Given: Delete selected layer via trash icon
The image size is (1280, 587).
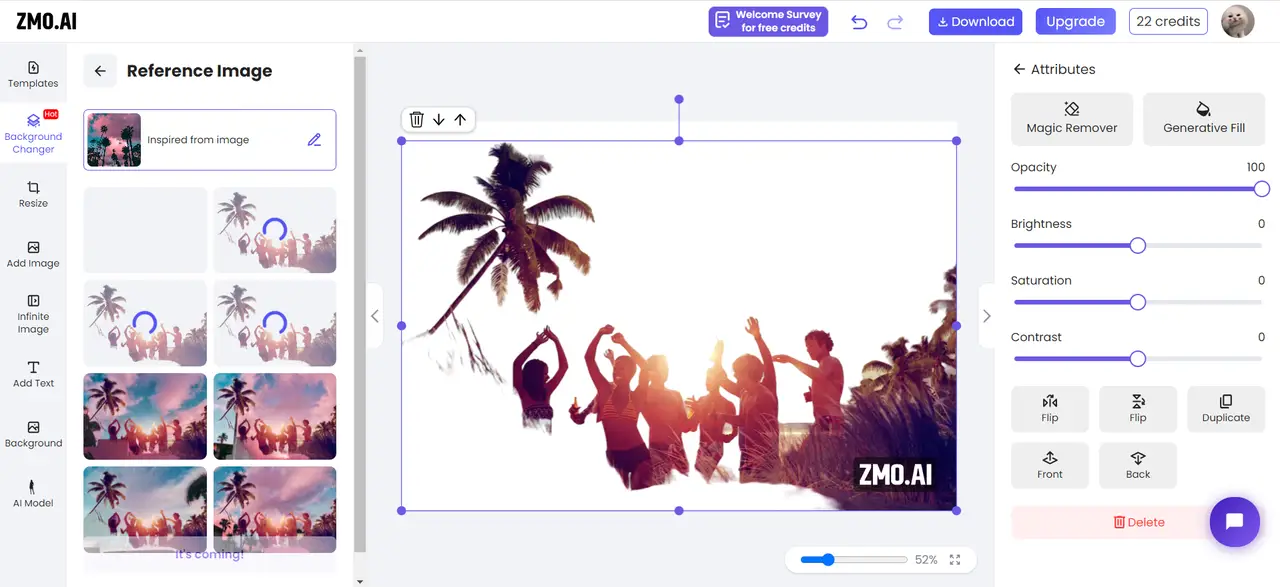Looking at the screenshot, I should (417, 119).
